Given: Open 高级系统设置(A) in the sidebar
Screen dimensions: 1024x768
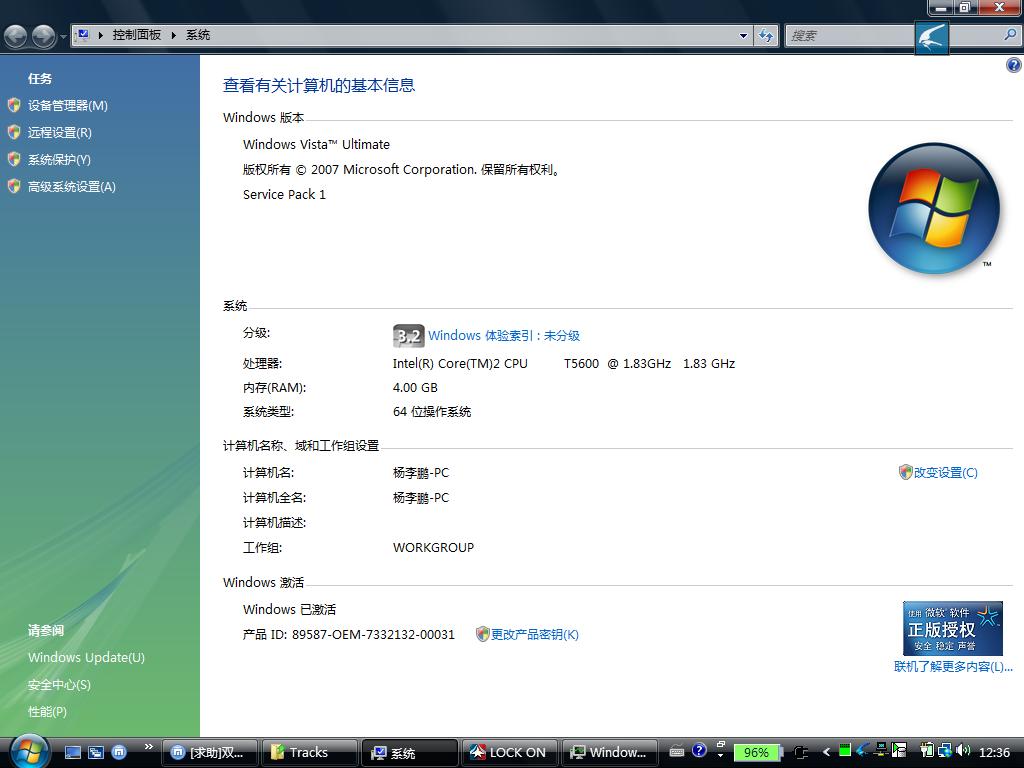Looking at the screenshot, I should pyautogui.click(x=71, y=186).
